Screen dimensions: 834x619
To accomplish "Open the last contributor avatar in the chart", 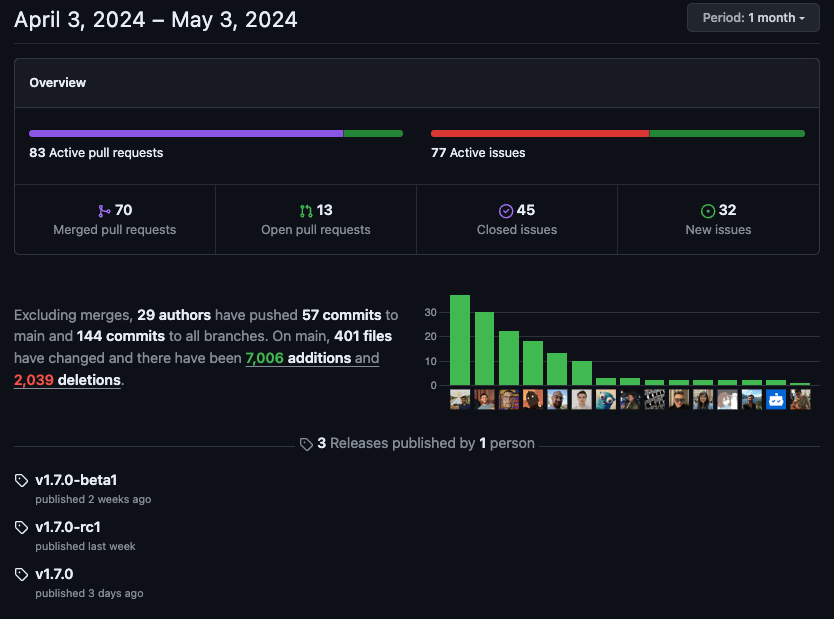I will (x=800, y=399).
